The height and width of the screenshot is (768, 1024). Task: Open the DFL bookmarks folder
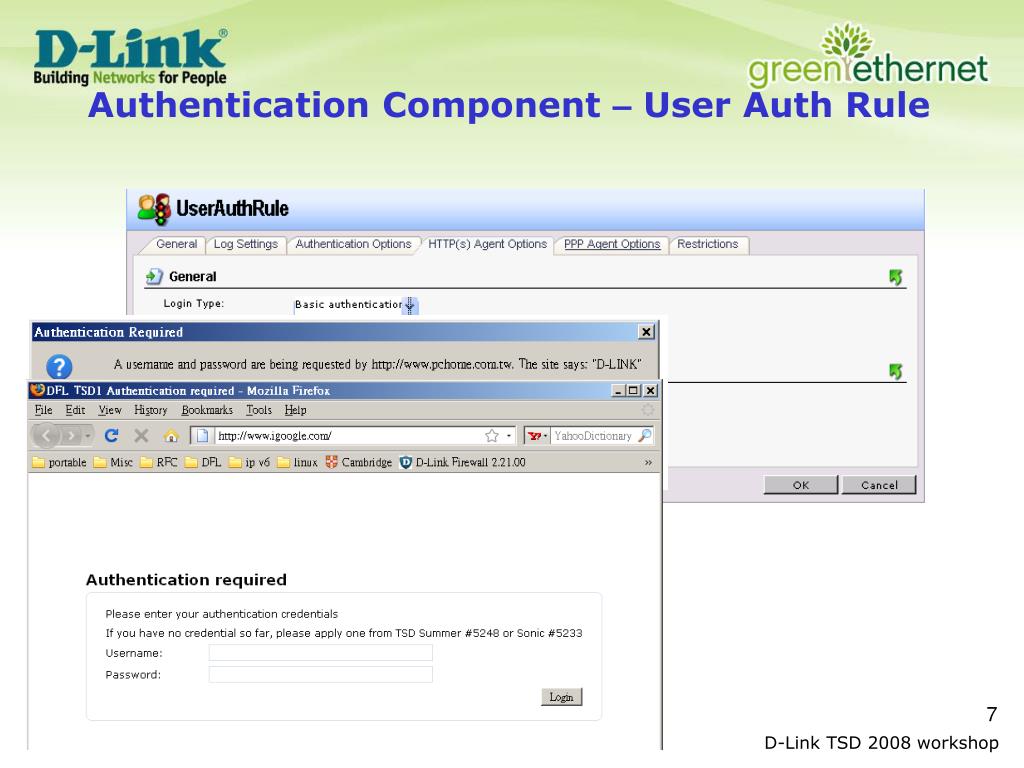203,462
